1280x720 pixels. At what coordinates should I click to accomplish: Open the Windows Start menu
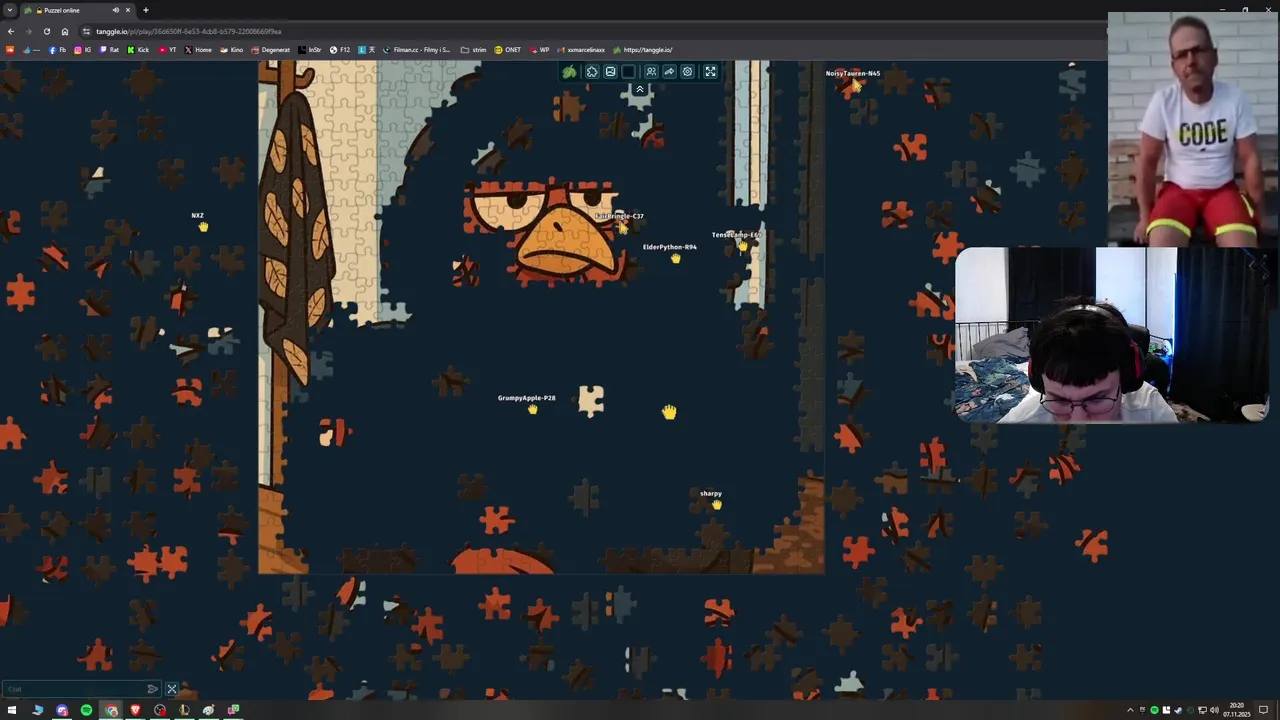(x=12, y=710)
